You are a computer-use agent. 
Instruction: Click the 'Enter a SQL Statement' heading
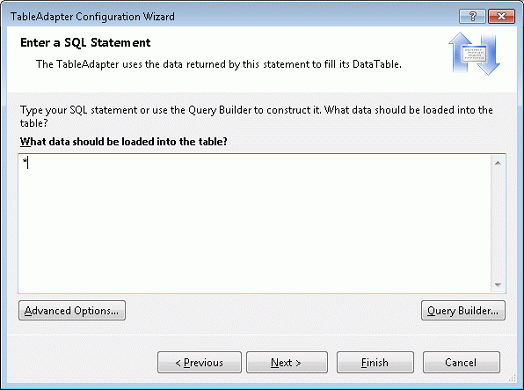(x=85, y=43)
